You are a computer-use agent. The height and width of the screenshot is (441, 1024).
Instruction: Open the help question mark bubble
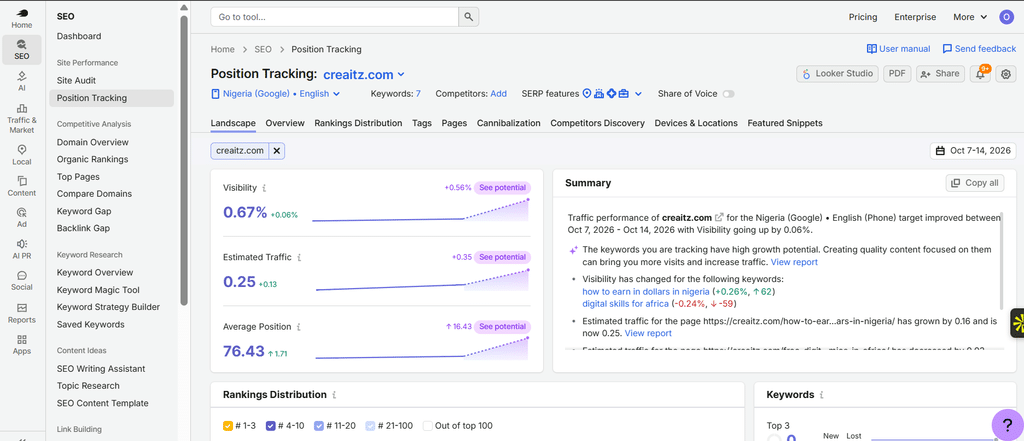pyautogui.click(x=1008, y=424)
